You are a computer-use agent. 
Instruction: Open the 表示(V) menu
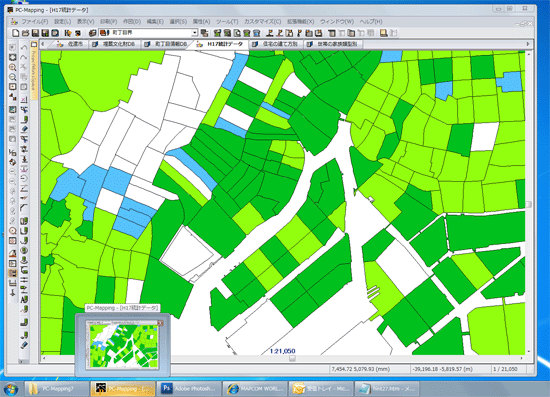click(86, 22)
